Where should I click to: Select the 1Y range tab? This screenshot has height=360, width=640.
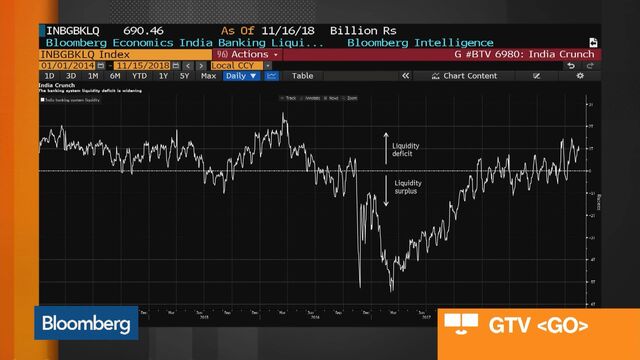pos(163,76)
